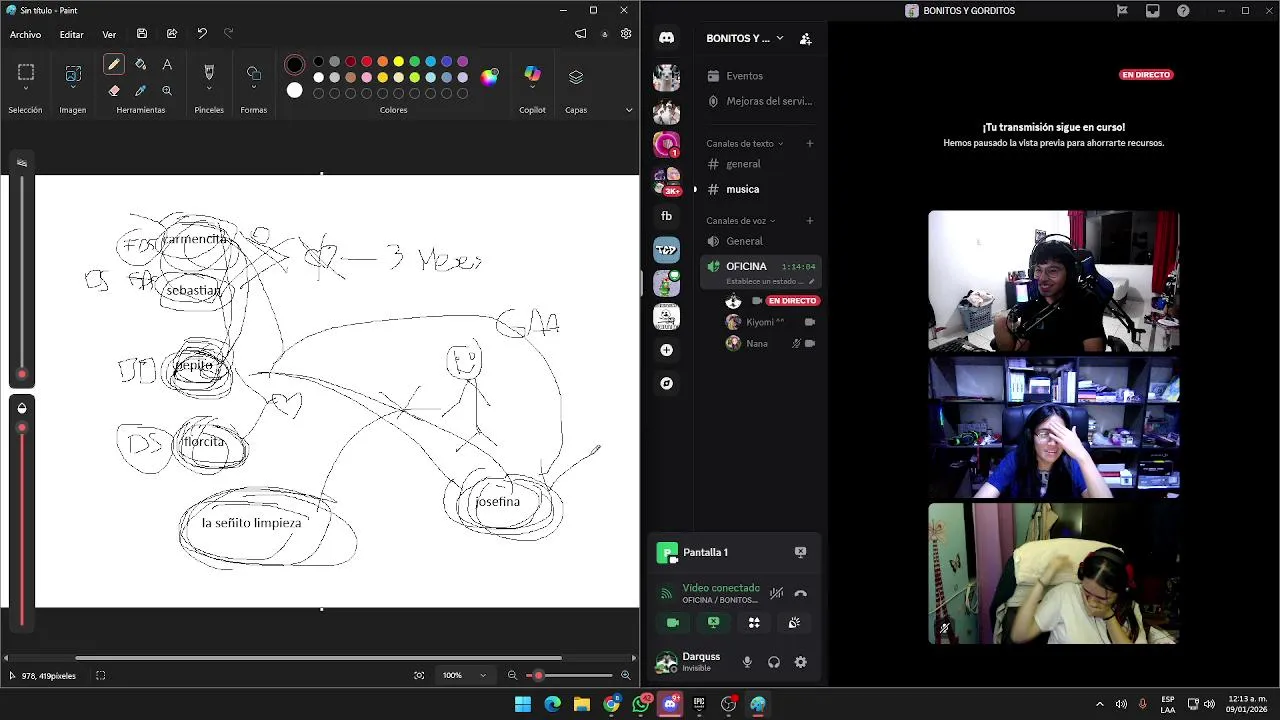Toggle Discord microphone mute
The height and width of the screenshot is (720, 1280).
point(747,662)
